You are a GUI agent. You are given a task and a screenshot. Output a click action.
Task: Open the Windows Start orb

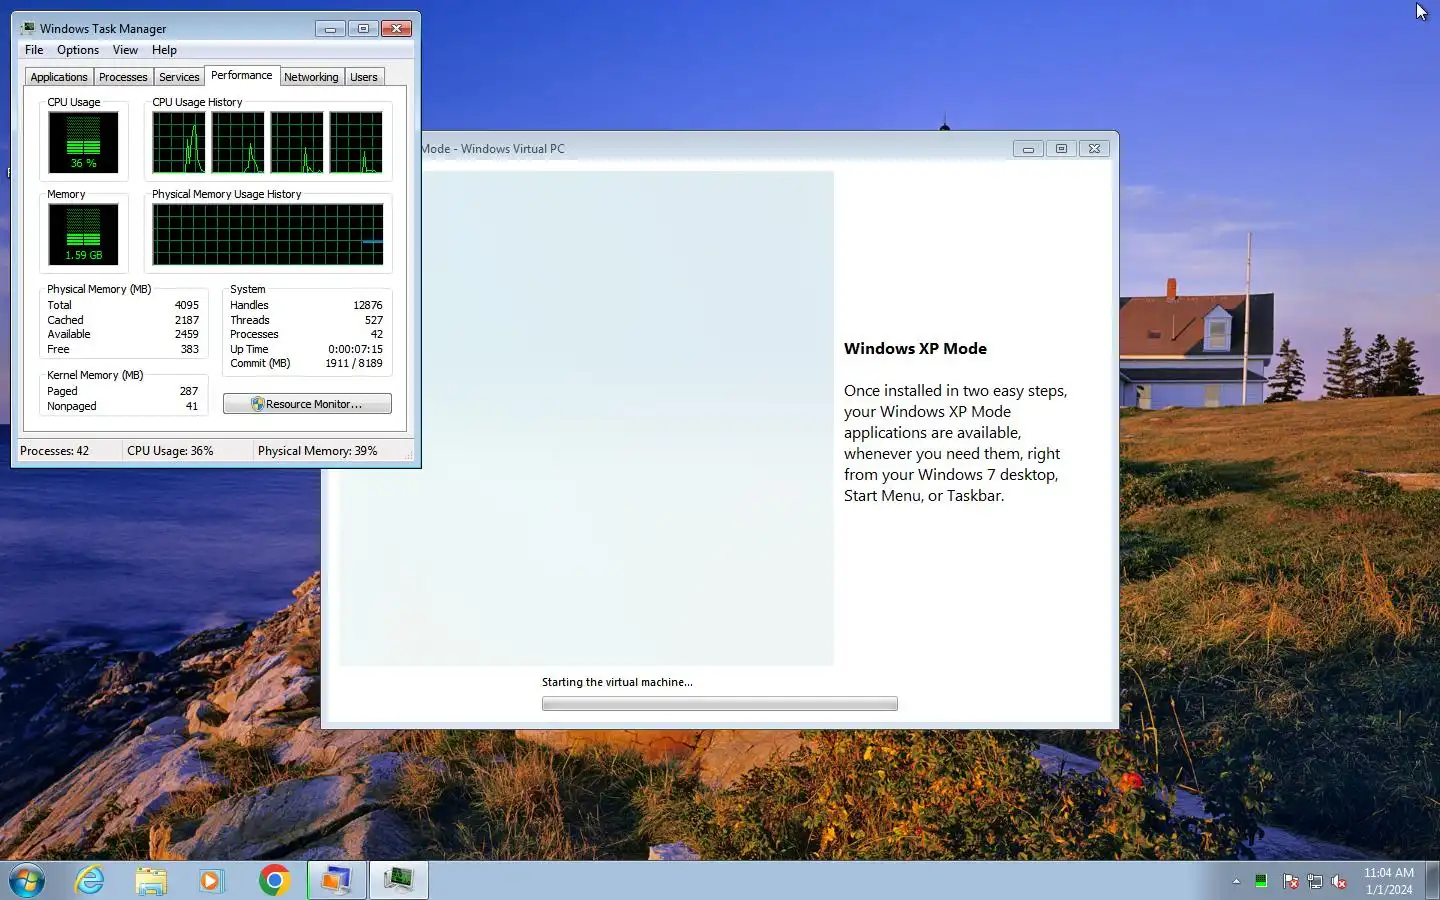point(27,881)
